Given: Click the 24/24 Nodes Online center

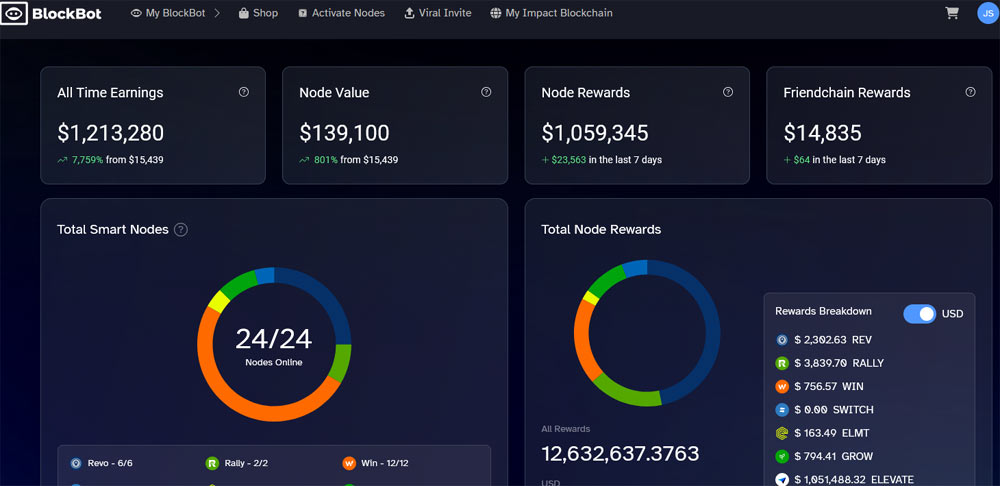Looking at the screenshot, I should 274,346.
